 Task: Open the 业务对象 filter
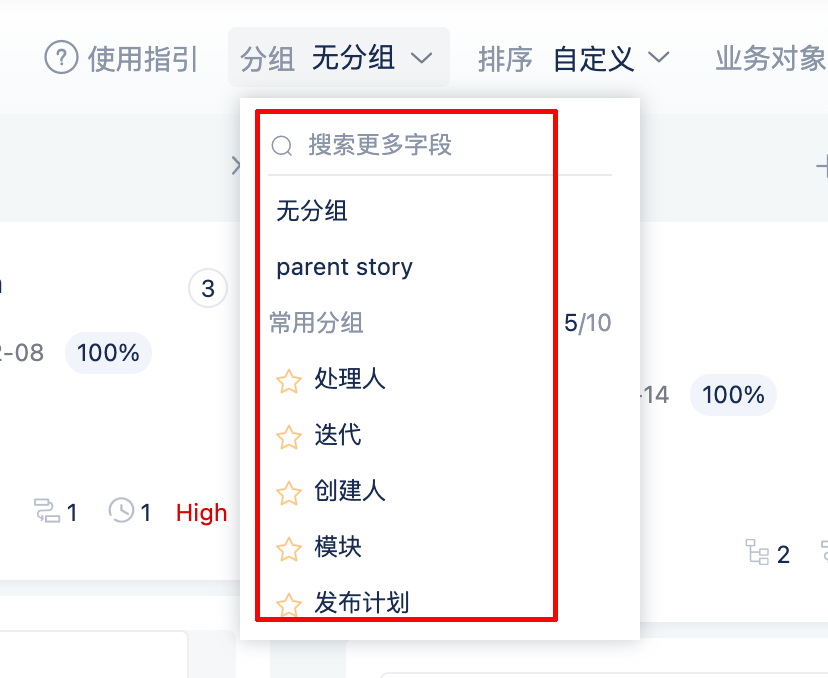click(769, 58)
